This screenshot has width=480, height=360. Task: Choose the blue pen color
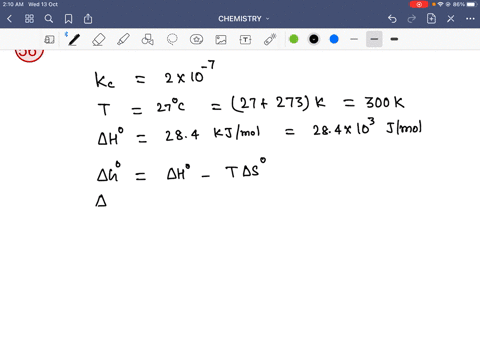click(334, 39)
